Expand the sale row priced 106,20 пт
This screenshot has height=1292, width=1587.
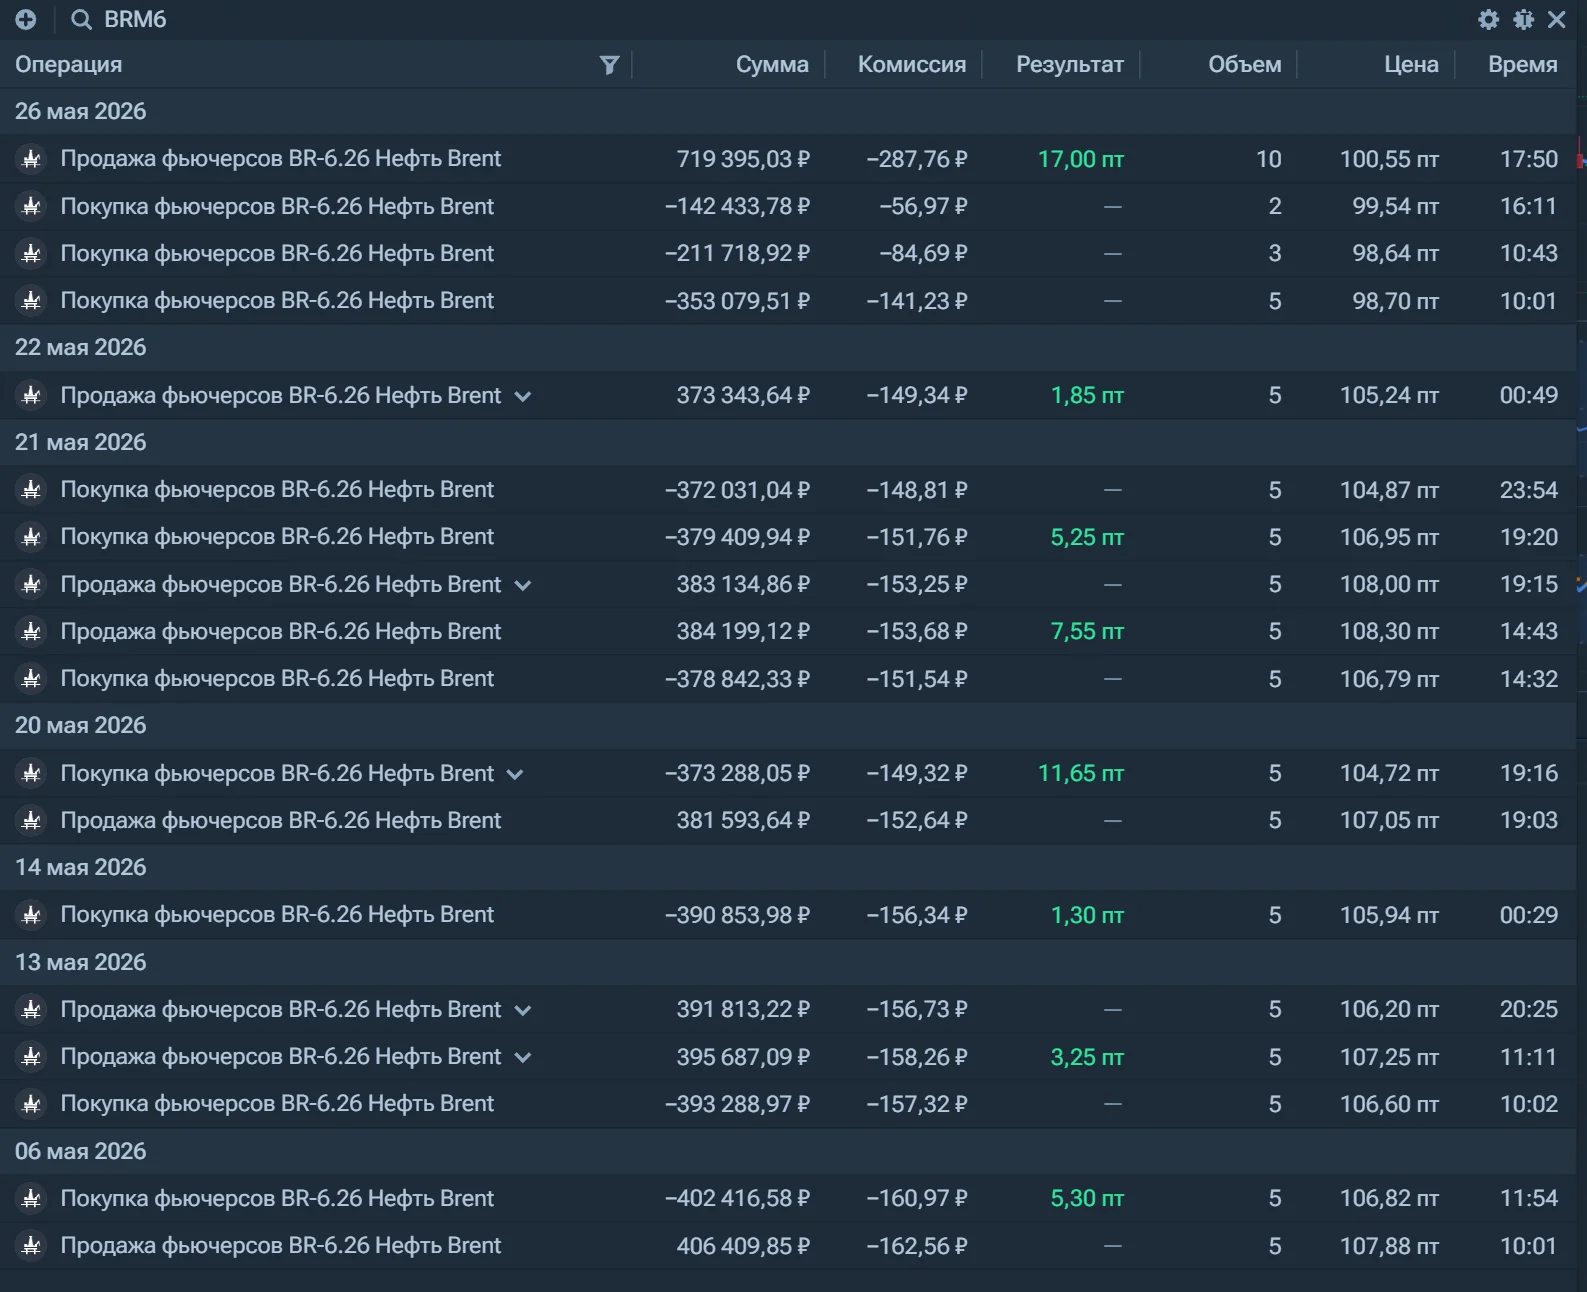pyautogui.click(x=522, y=1010)
